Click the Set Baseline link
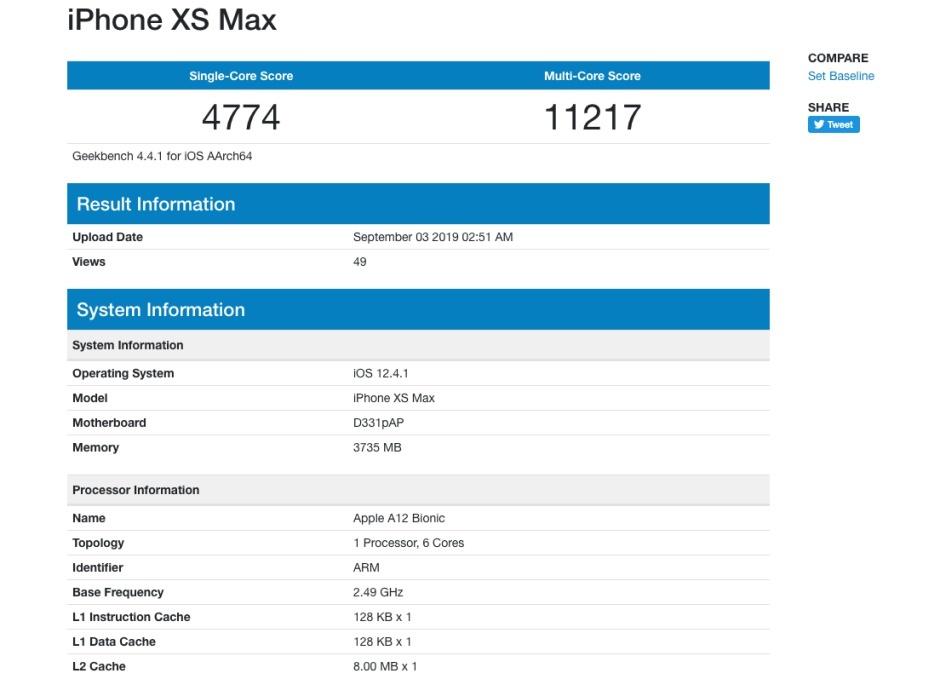 click(840, 76)
